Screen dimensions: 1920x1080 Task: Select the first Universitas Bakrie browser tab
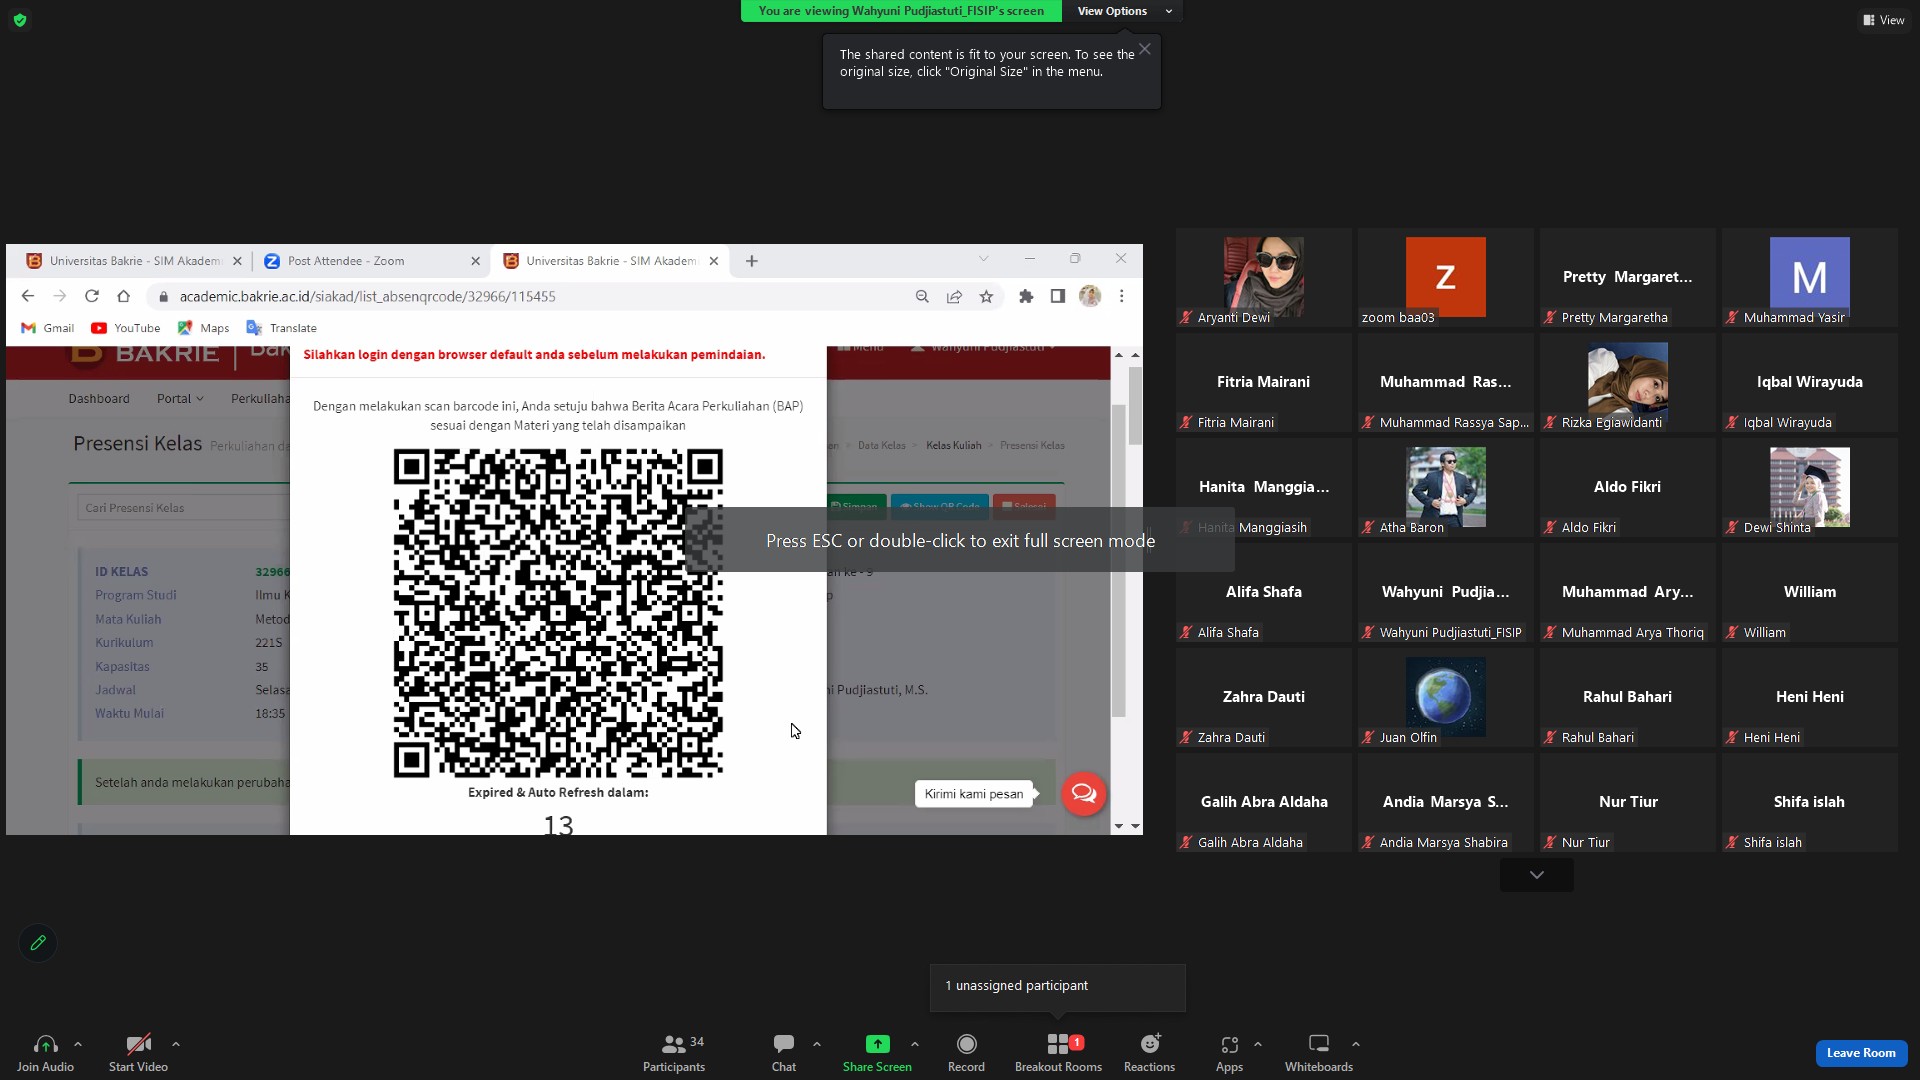coord(134,261)
